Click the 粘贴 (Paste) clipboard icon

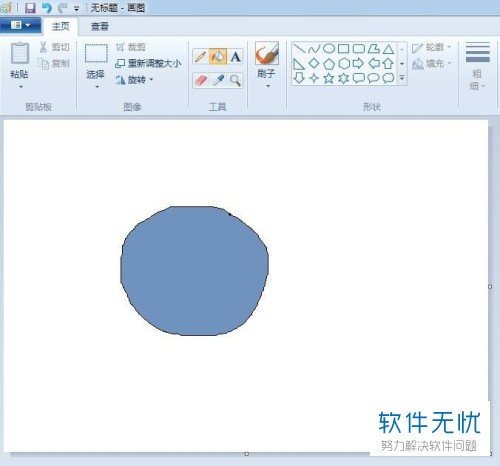coord(20,53)
